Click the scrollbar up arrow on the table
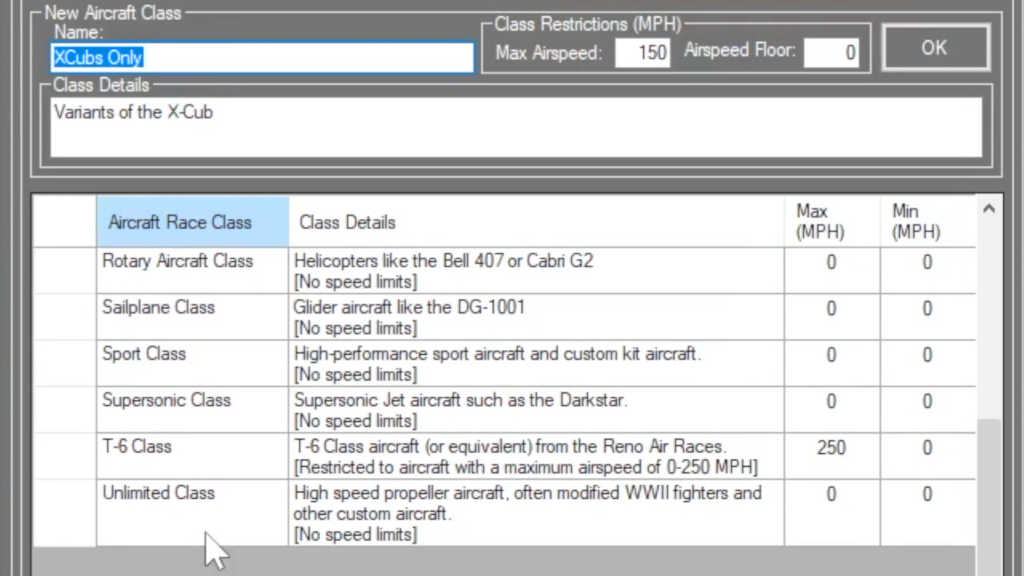The width and height of the screenshot is (1024, 576). pyautogui.click(x=988, y=207)
